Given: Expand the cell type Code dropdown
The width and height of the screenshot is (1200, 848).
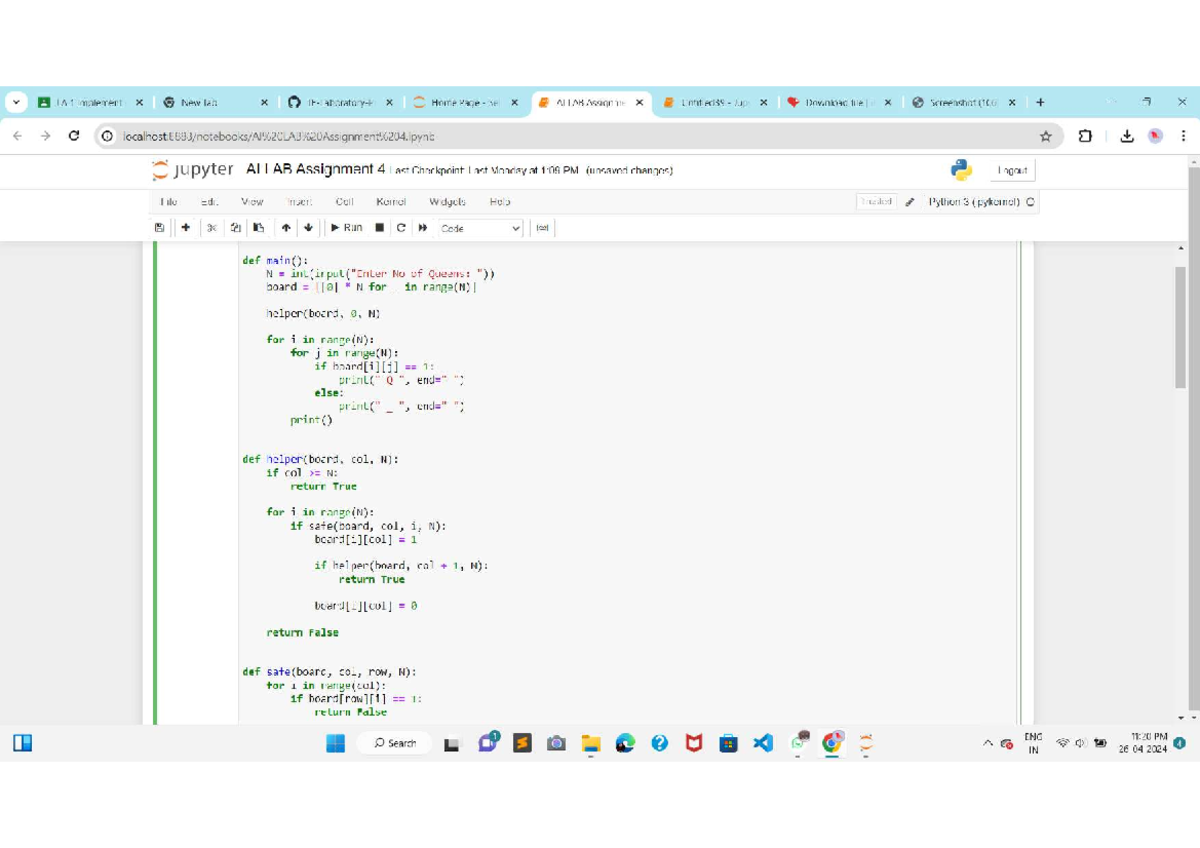Looking at the screenshot, I should 481,228.
